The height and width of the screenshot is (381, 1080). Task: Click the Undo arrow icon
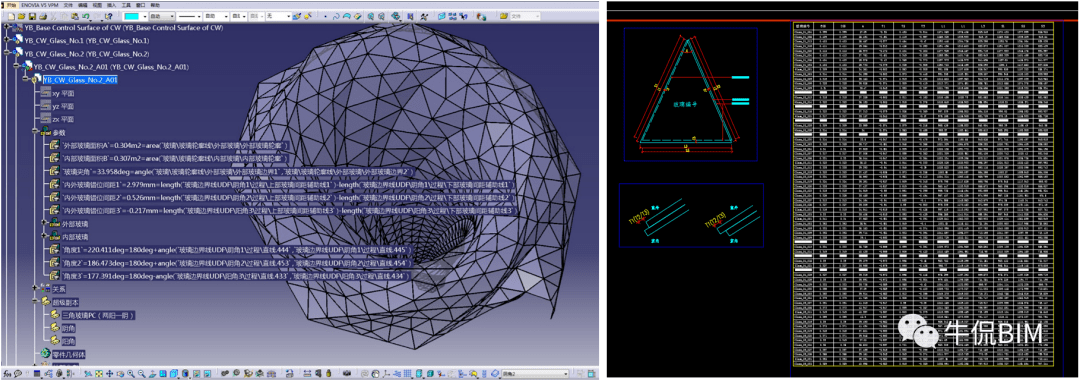pyautogui.click(x=85, y=16)
